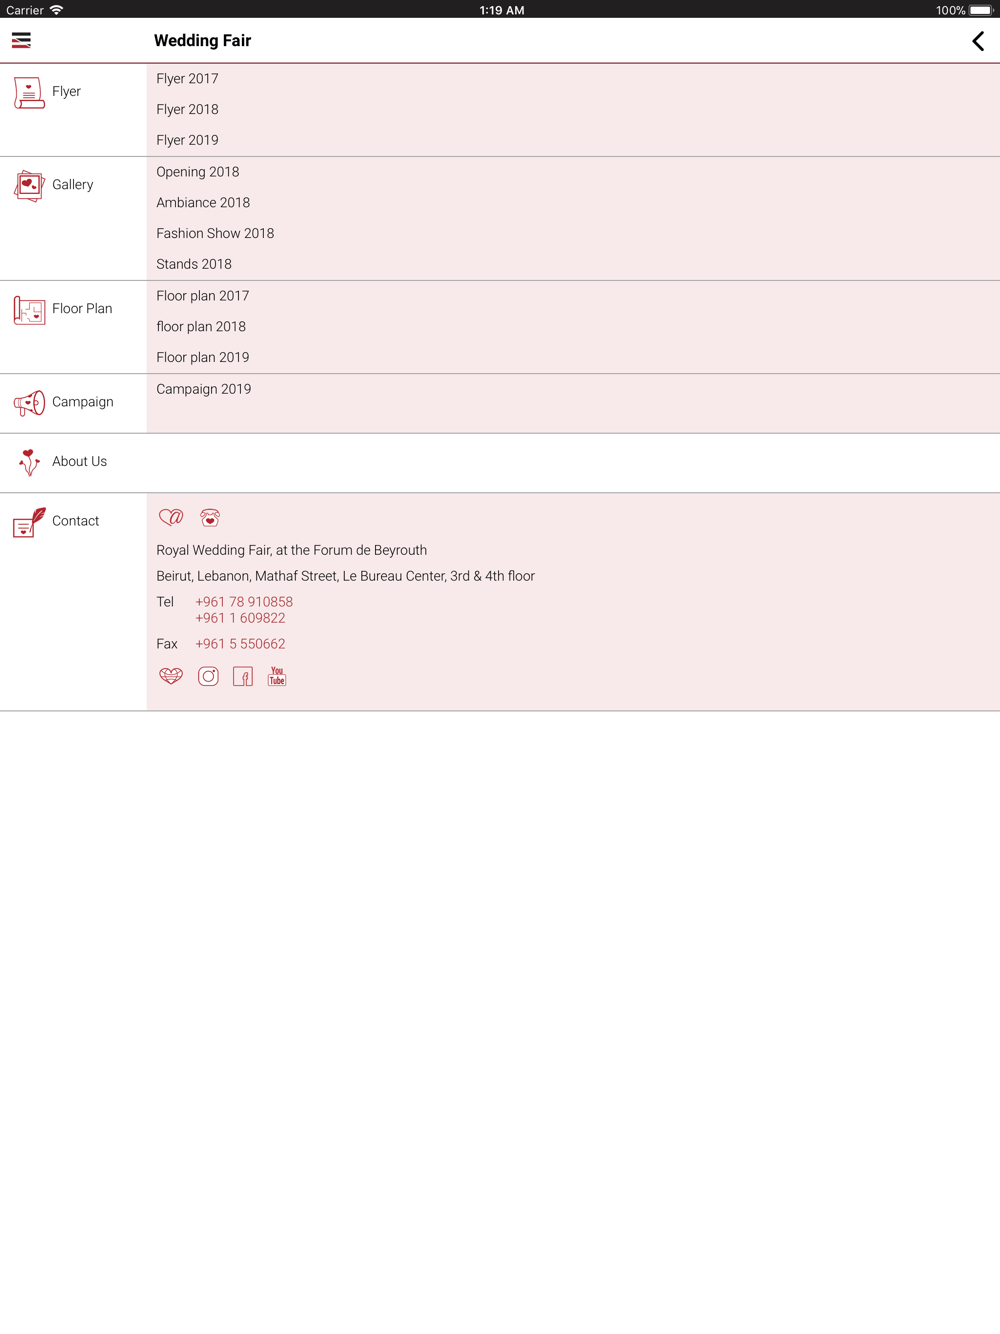This screenshot has width=1000, height=1334.
Task: View the Stands 2018 gallery
Action: pos(194,264)
